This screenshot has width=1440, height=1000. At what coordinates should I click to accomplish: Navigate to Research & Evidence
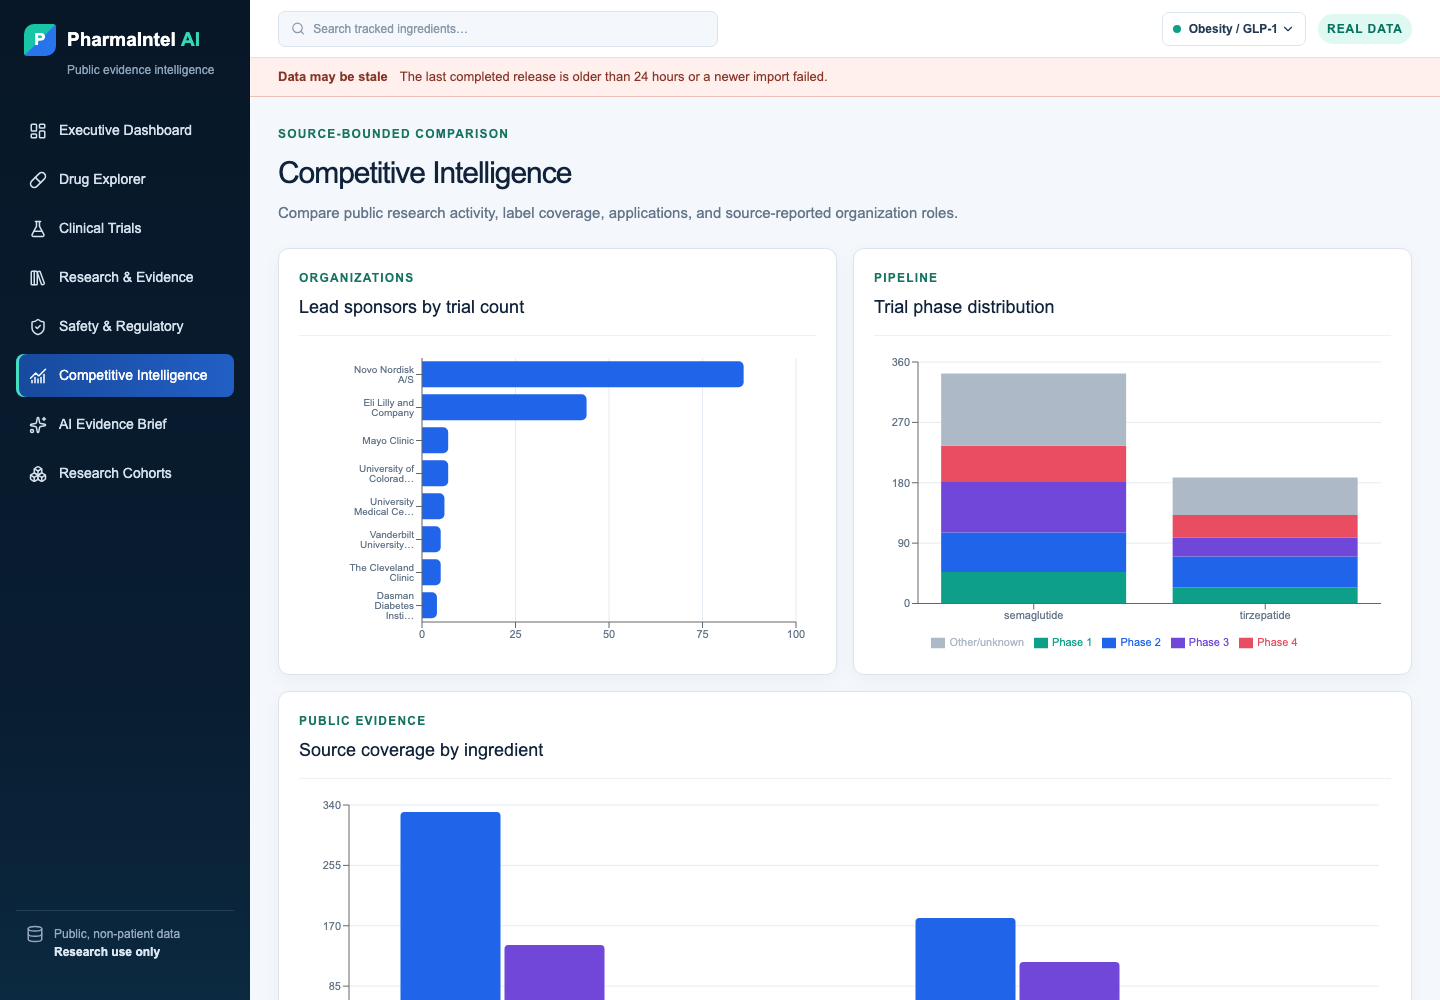click(125, 278)
